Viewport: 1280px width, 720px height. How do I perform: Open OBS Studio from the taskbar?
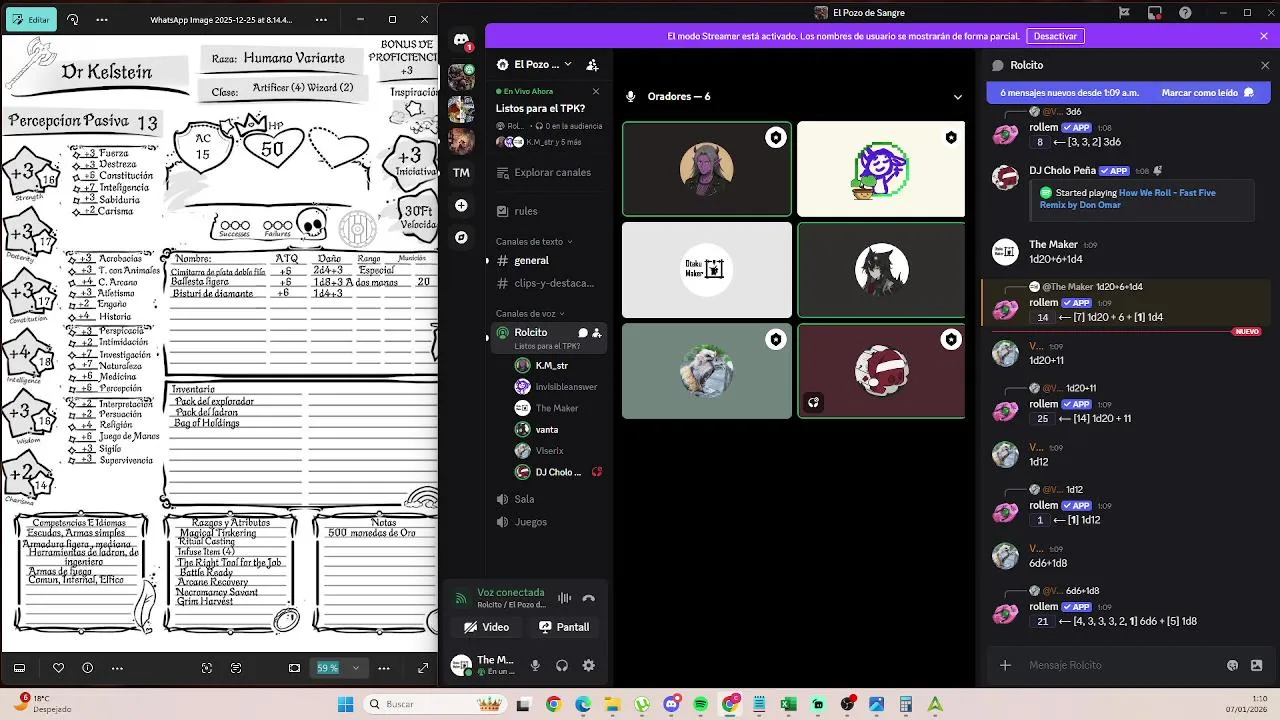[847, 704]
